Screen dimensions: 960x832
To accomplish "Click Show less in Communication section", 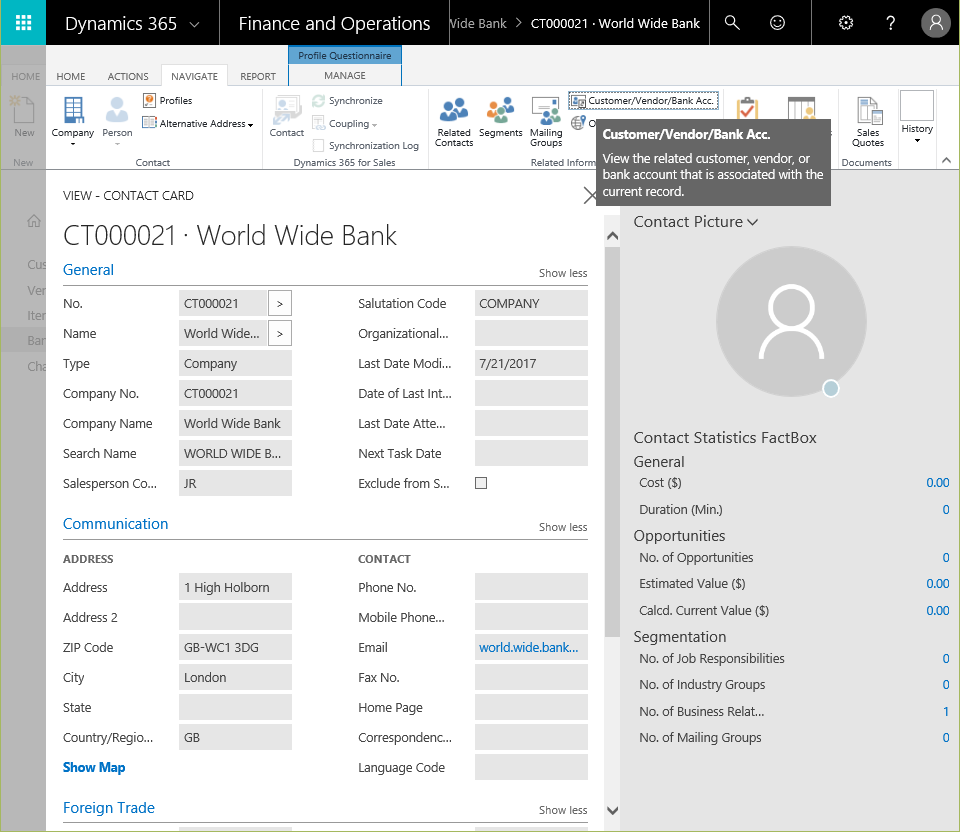I will [x=563, y=527].
